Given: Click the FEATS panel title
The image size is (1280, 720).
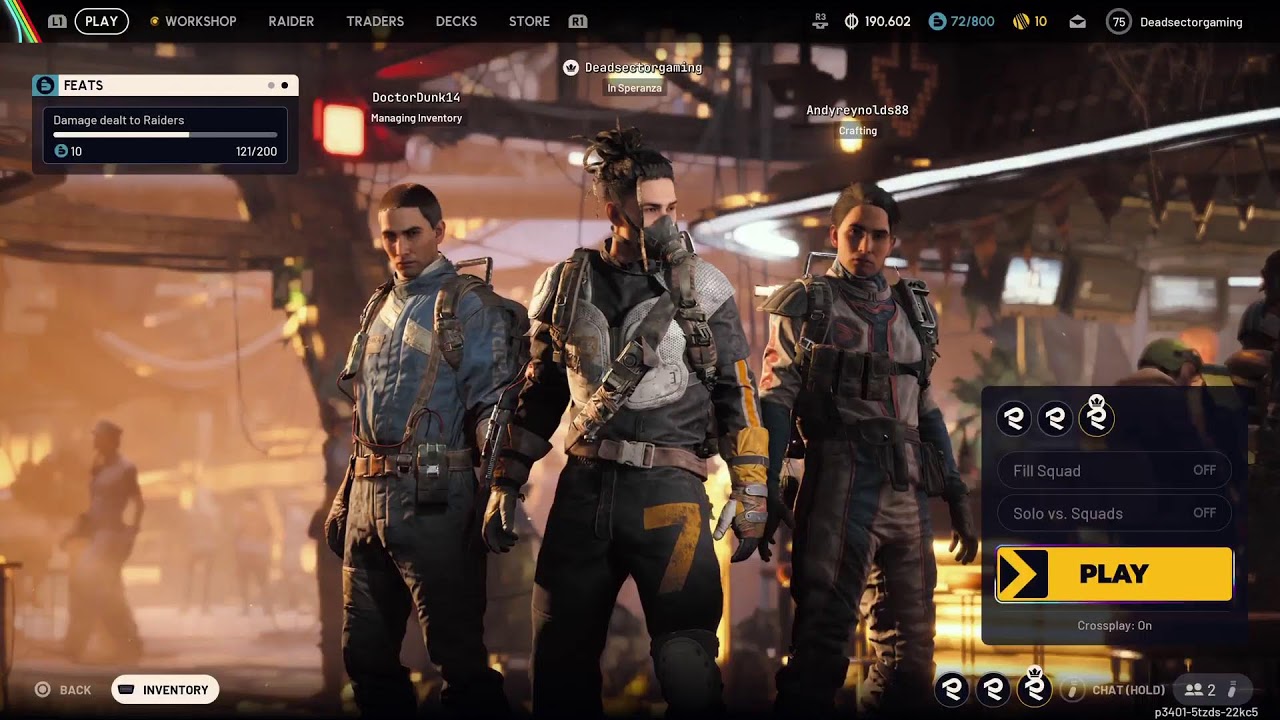Looking at the screenshot, I should tap(83, 85).
